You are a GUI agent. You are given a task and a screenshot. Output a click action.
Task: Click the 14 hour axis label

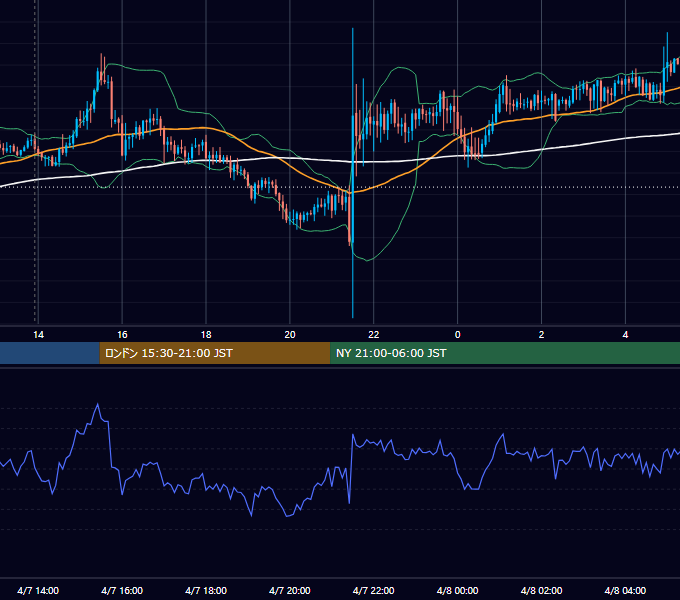coord(38,335)
